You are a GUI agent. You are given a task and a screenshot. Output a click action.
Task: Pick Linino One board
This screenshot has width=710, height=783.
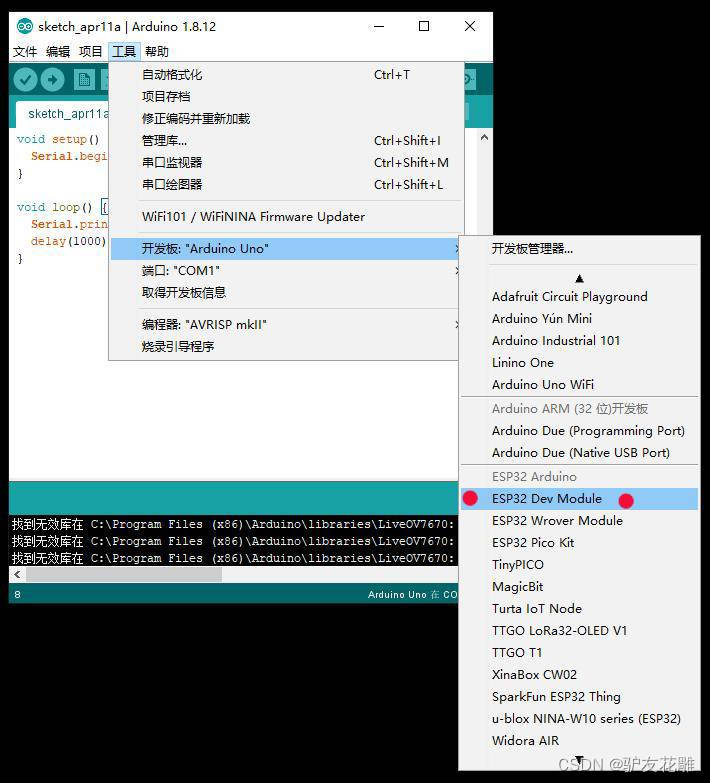[579, 363]
